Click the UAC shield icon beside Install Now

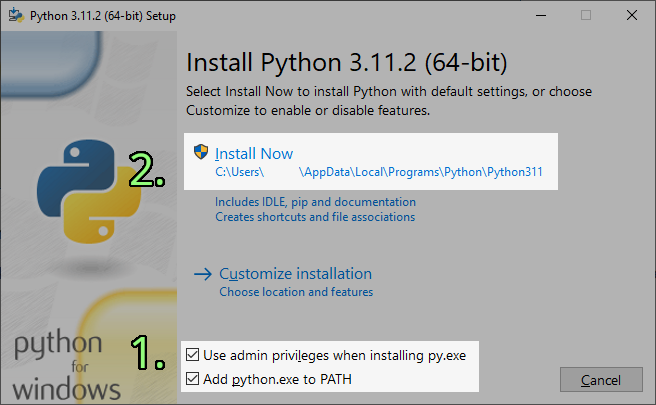tap(201, 152)
